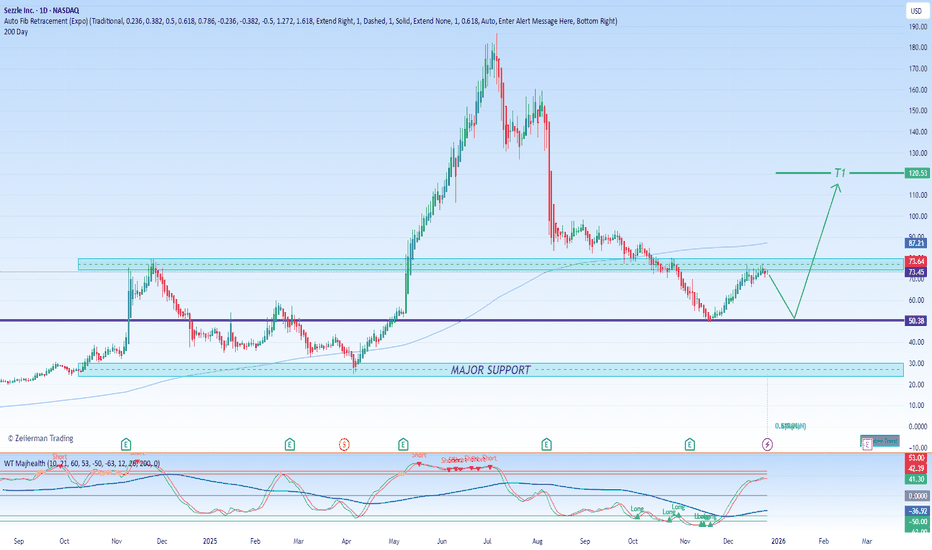The width and height of the screenshot is (932, 550).
Task: Click the 120.53 price label on axis
Action: (917, 173)
